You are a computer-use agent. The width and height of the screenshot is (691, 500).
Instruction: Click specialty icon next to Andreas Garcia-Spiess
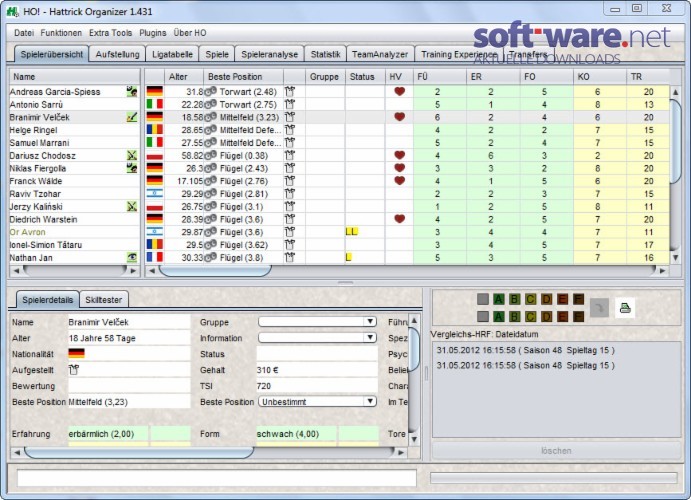(131, 92)
